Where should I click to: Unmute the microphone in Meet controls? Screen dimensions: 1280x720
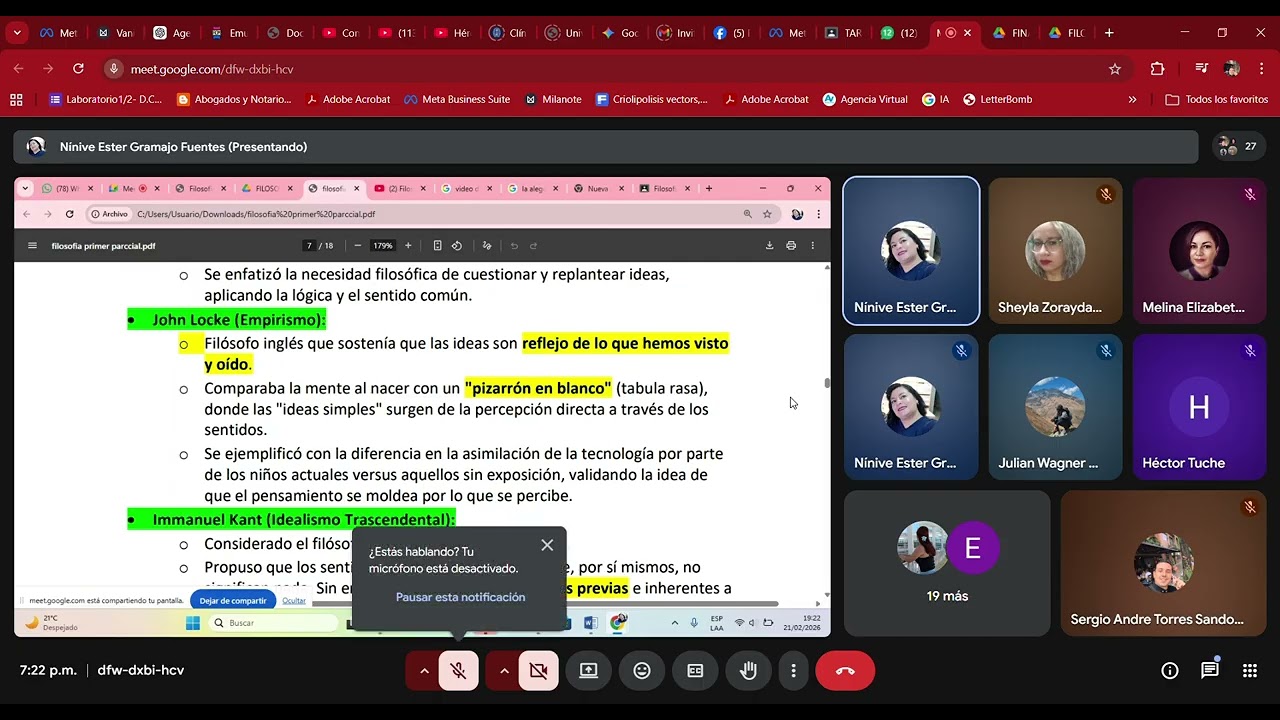pyautogui.click(x=458, y=670)
